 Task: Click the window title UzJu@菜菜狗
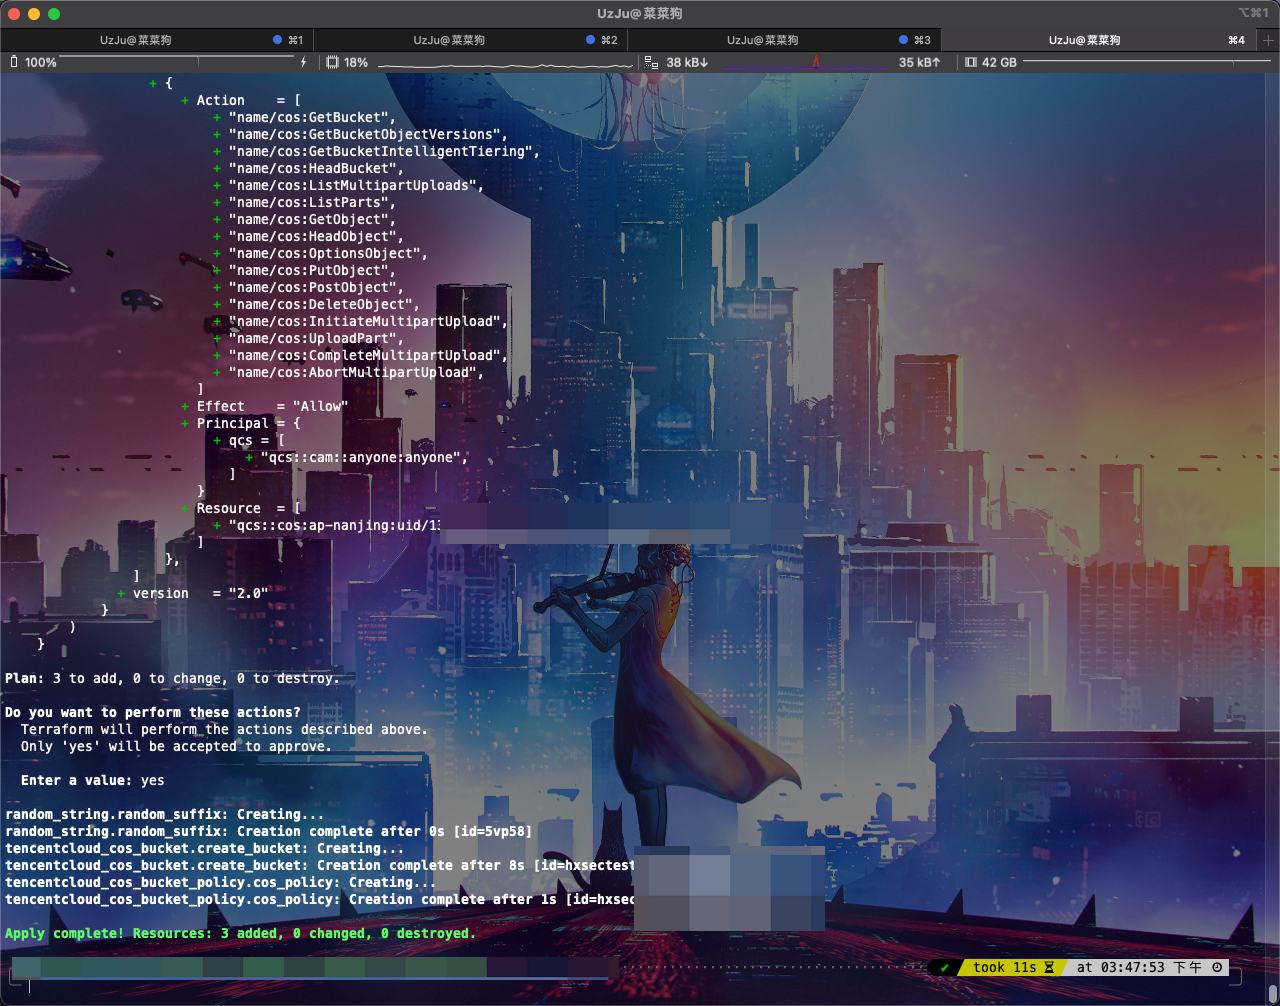click(640, 13)
